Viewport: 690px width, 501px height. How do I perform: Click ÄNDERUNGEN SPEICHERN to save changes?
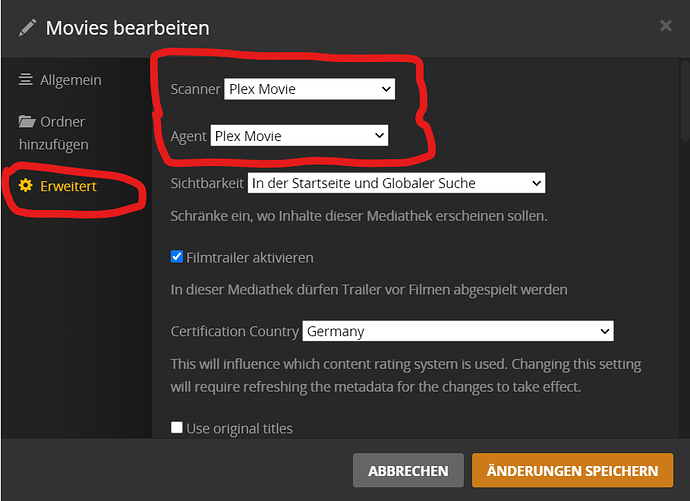tap(573, 471)
